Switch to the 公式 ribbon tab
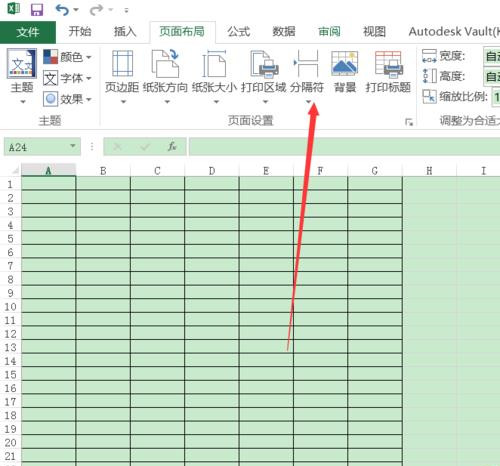Viewport: 500px width, 466px height. (x=239, y=32)
